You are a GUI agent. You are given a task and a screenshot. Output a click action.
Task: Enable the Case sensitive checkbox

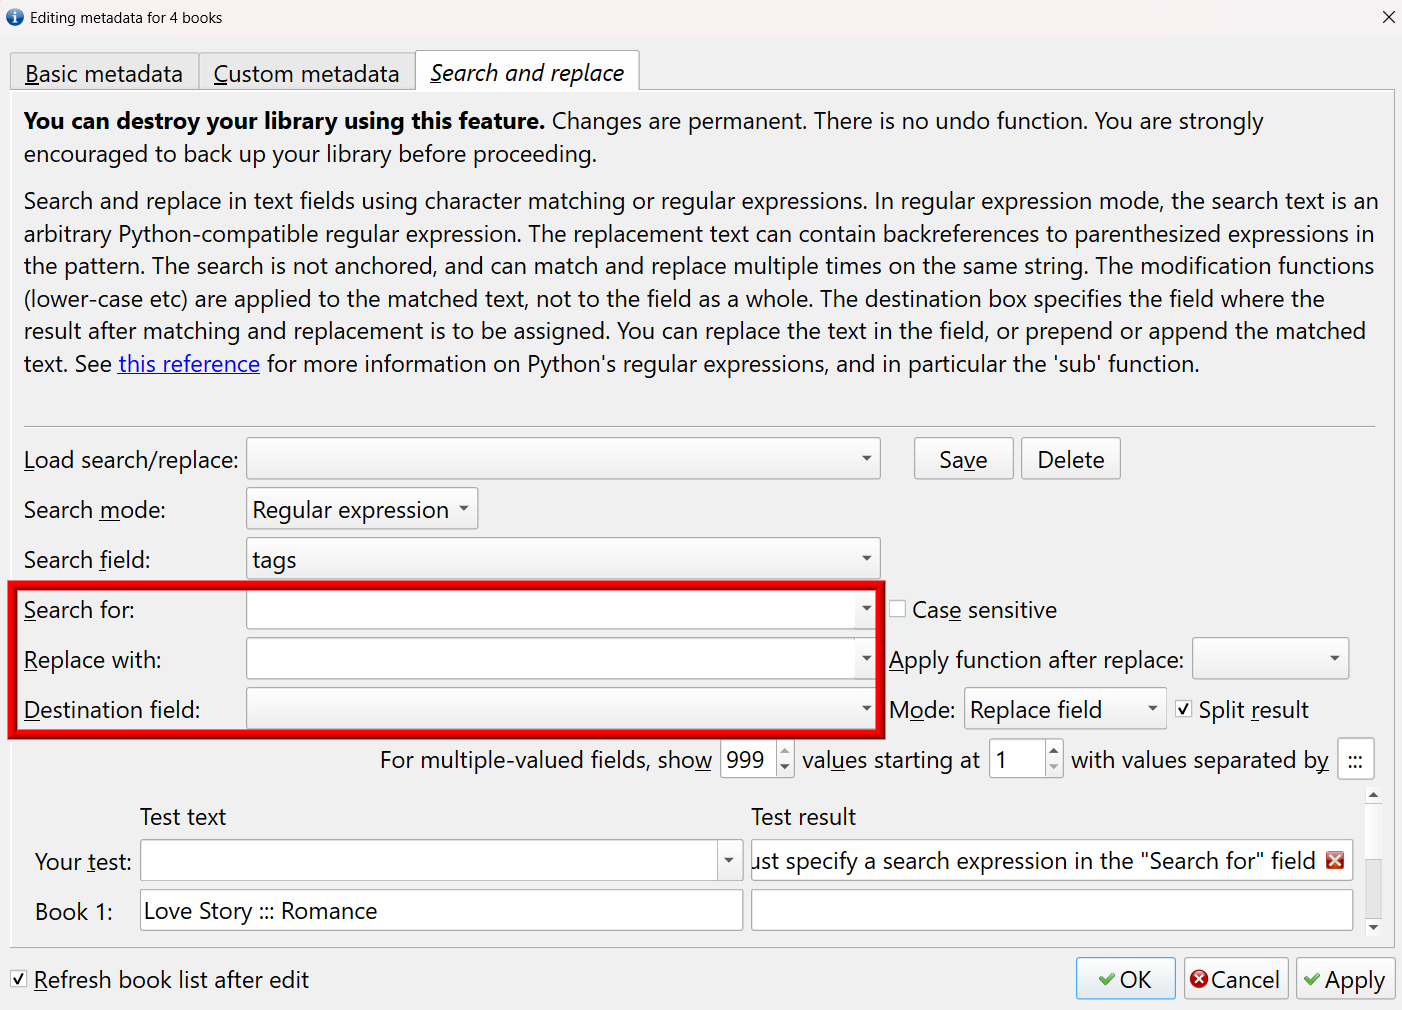pos(898,609)
